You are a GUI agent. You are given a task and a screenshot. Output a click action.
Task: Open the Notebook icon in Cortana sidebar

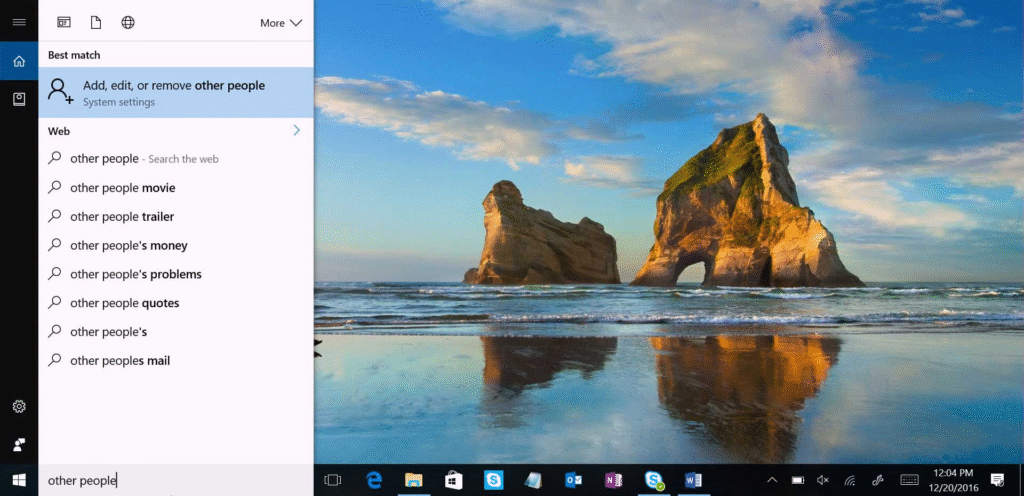point(19,99)
